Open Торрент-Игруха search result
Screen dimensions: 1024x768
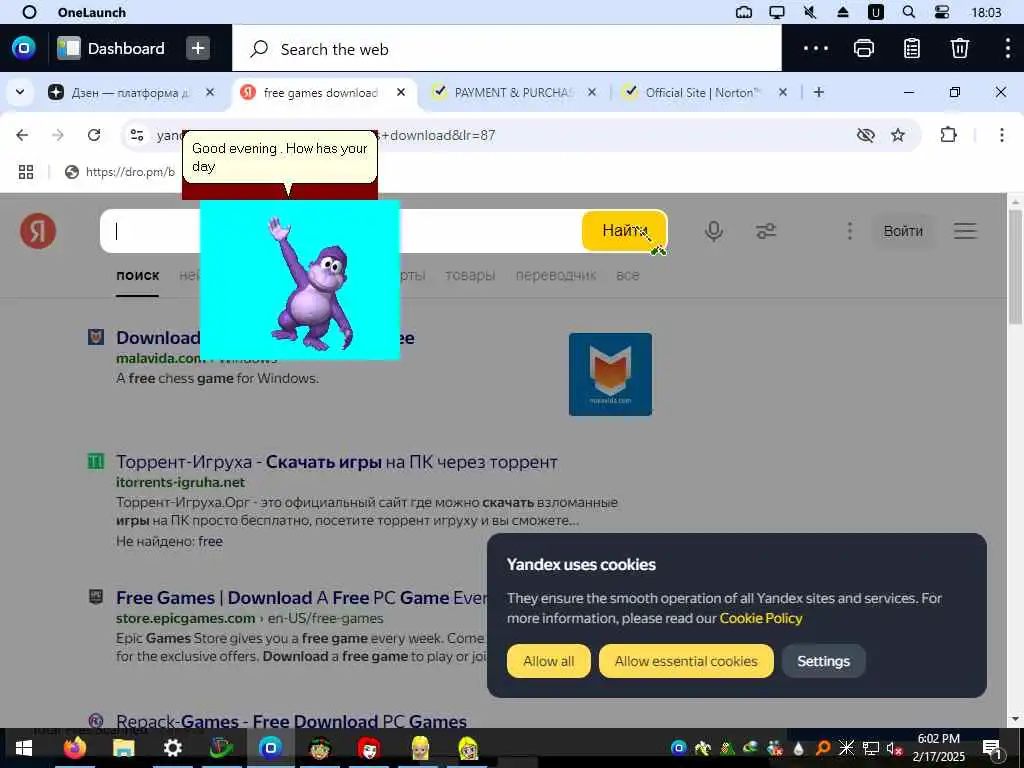(337, 462)
